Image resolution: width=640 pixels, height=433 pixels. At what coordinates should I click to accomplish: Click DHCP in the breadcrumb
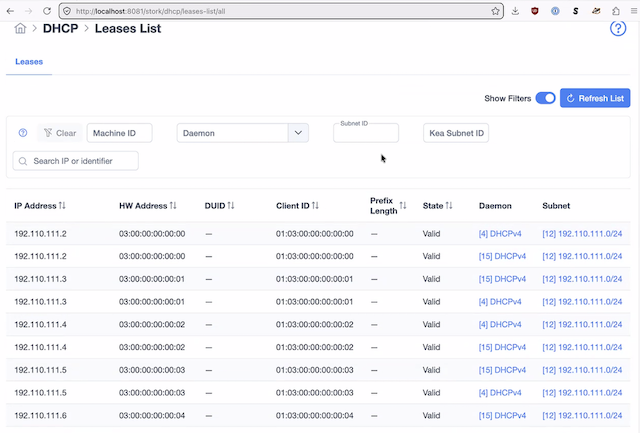point(60,29)
